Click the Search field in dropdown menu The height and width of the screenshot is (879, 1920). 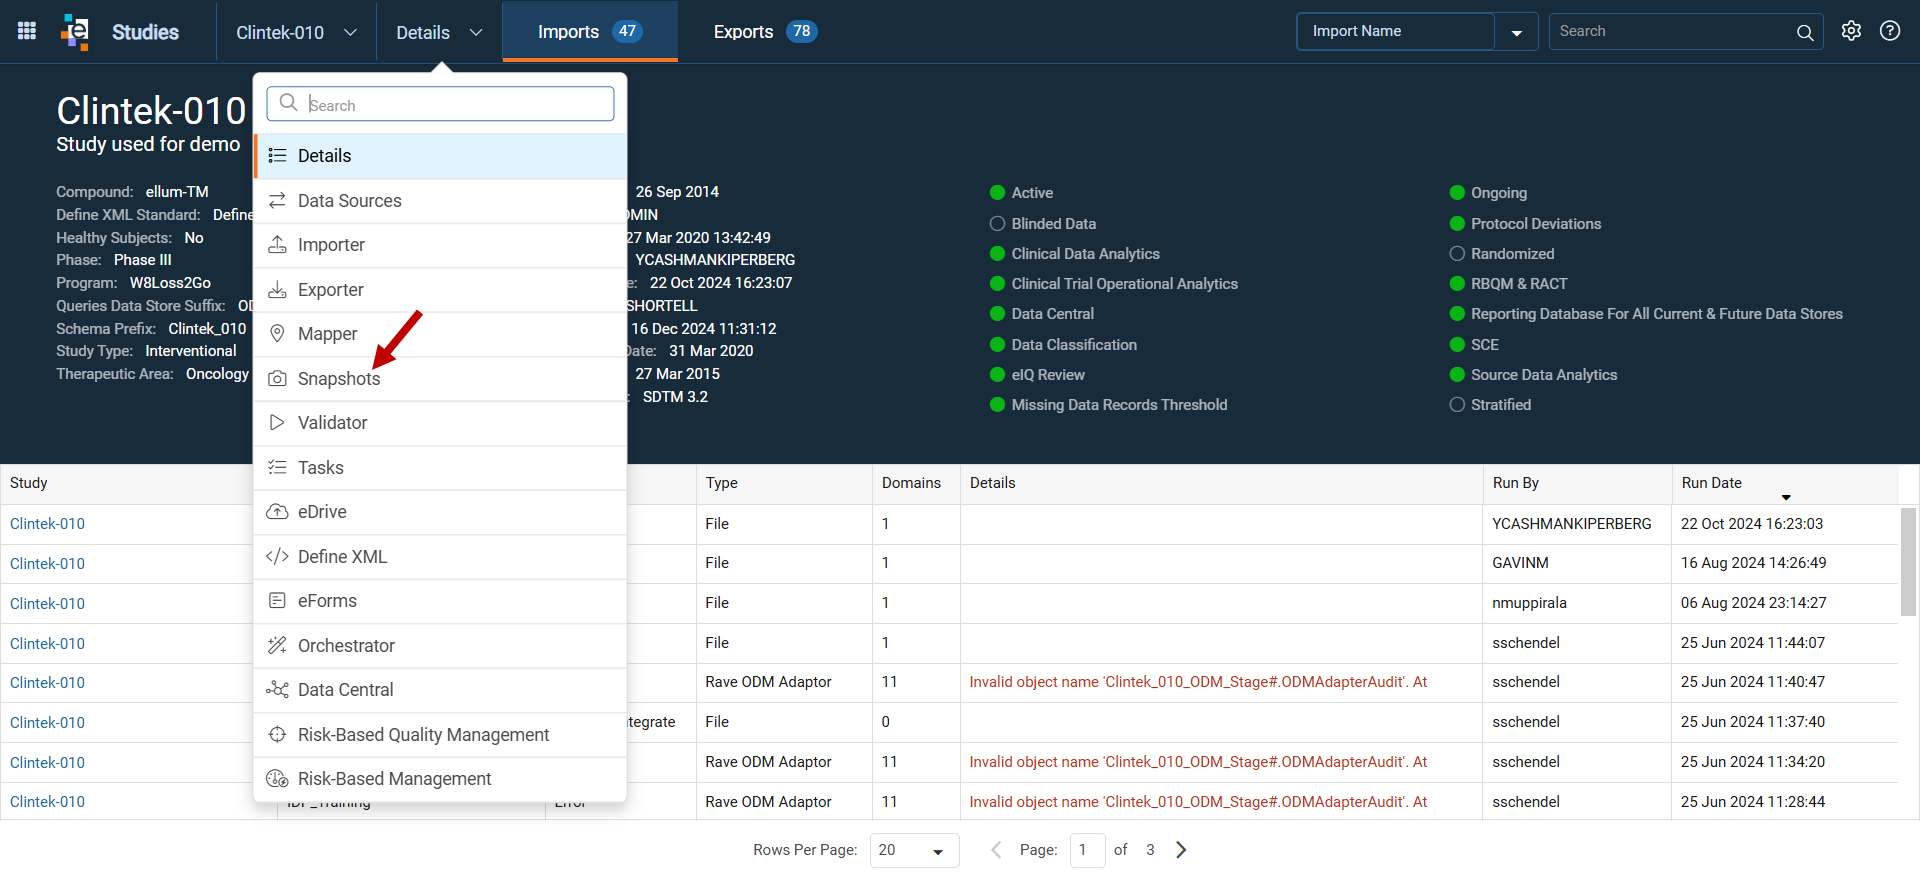coord(440,104)
